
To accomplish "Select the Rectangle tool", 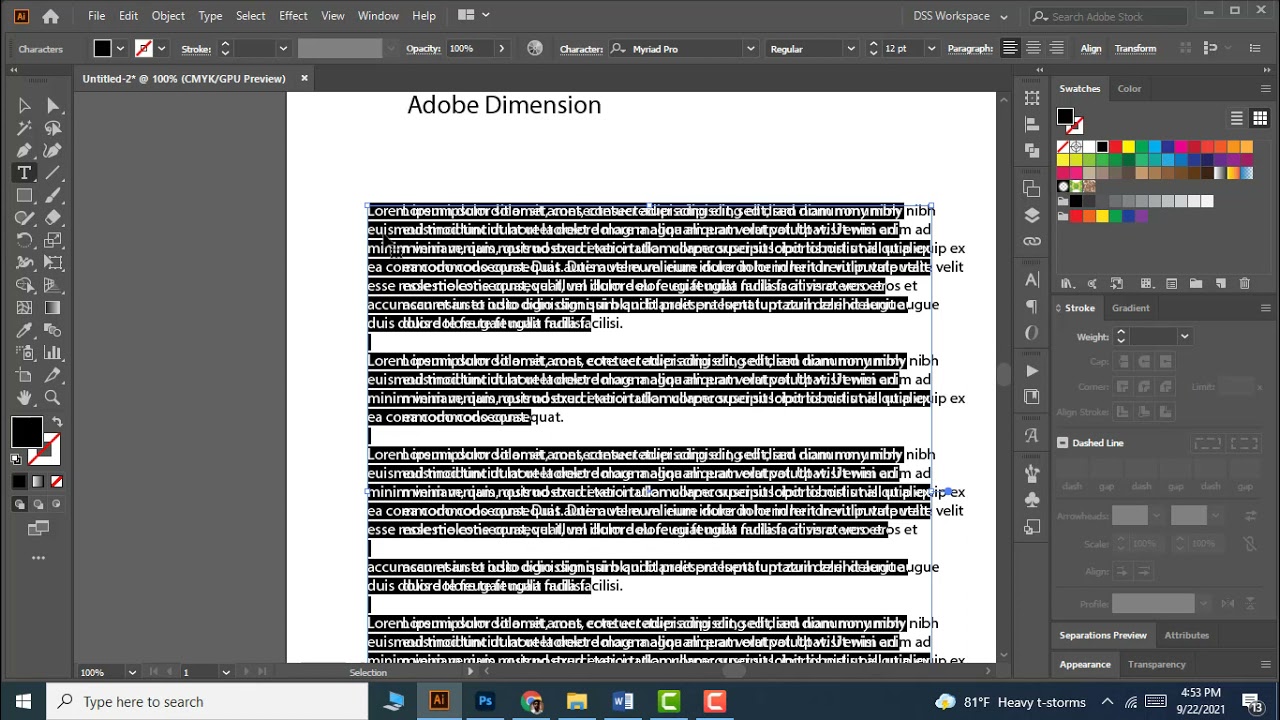I will coord(24,196).
